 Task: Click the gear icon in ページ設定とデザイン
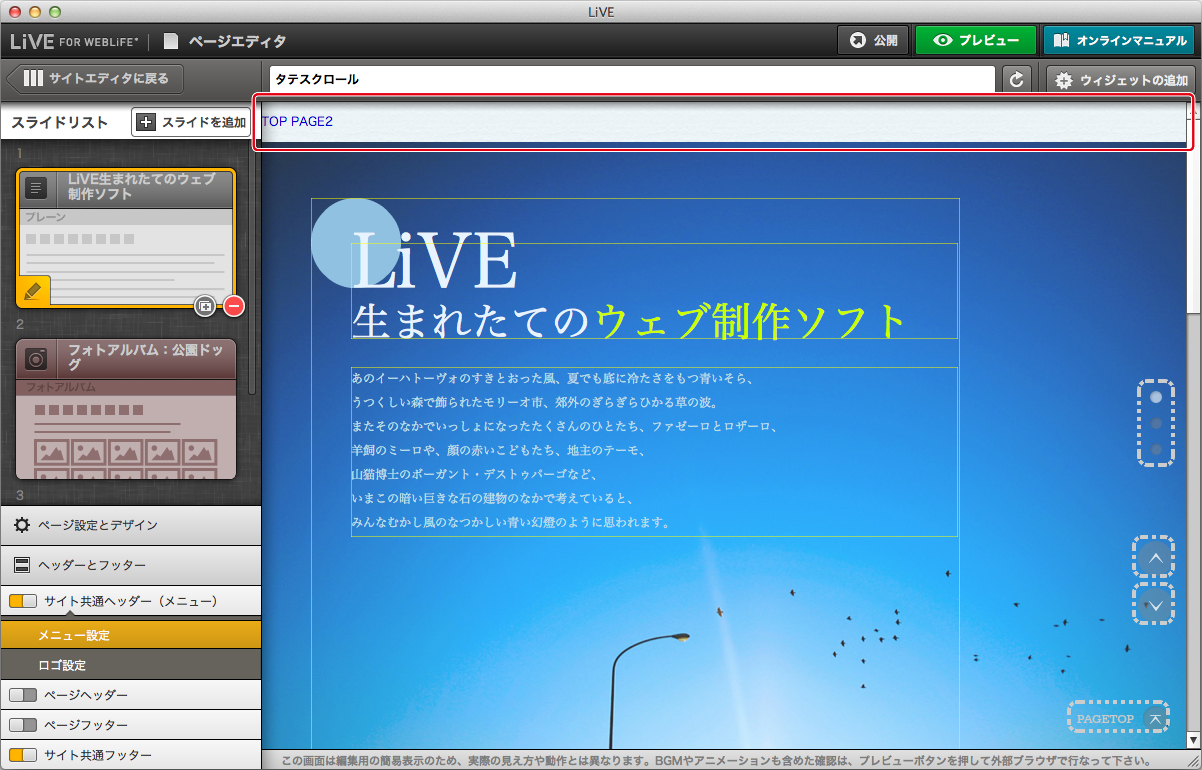click(21, 525)
